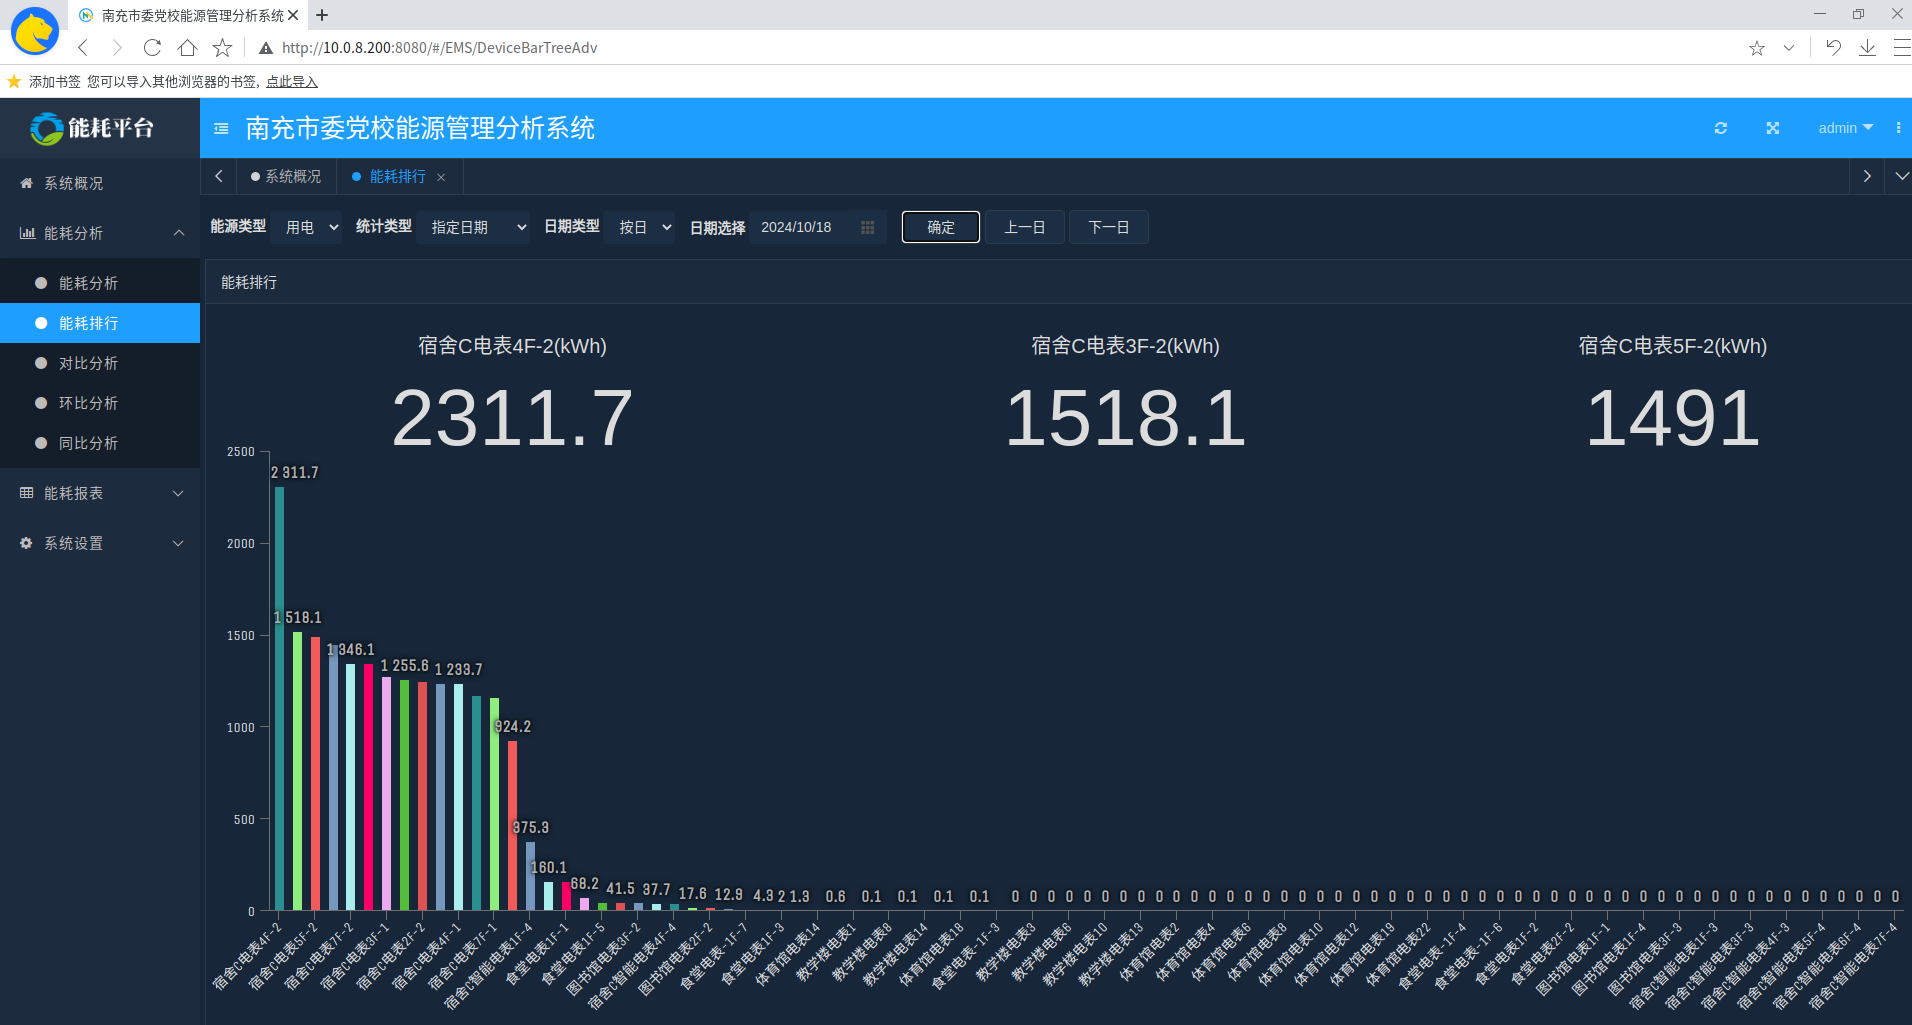The image size is (1912, 1025).
Task: Open 环比分析 in the sidebar
Action: (100, 403)
